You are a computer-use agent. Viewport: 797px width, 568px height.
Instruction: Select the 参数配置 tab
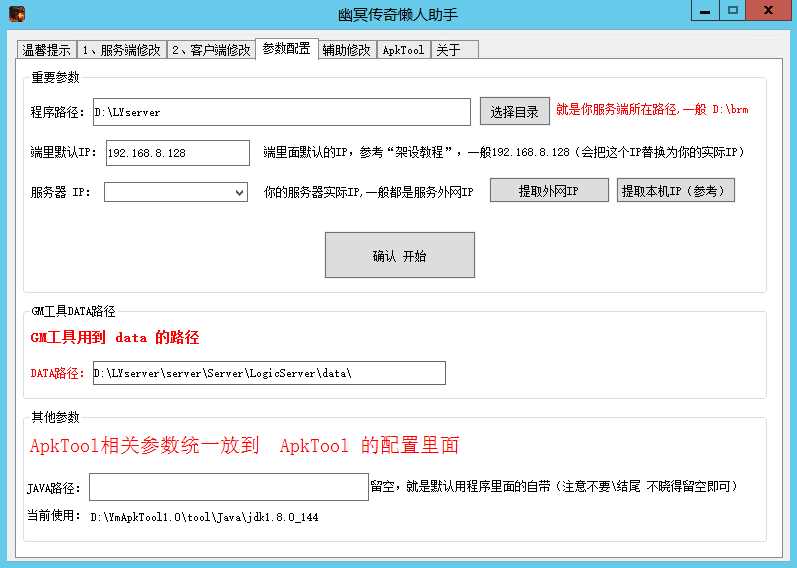(286, 49)
